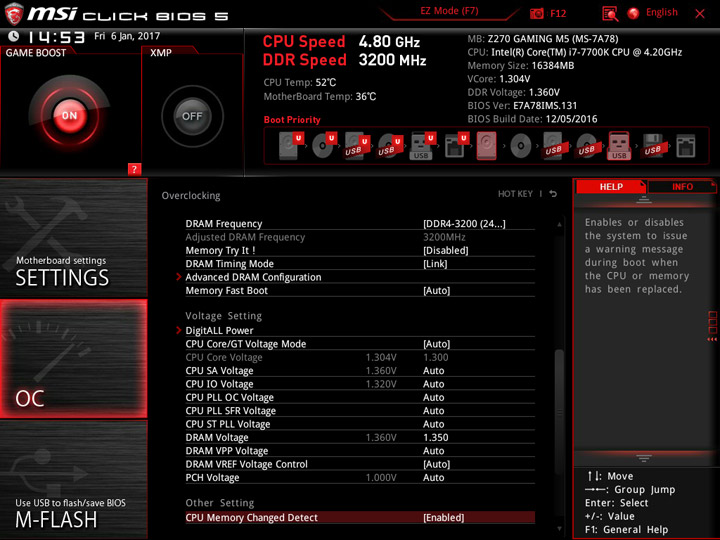Screen dimensions: 720x540
Task: Click the Boot Priority heading
Action: click(292, 119)
